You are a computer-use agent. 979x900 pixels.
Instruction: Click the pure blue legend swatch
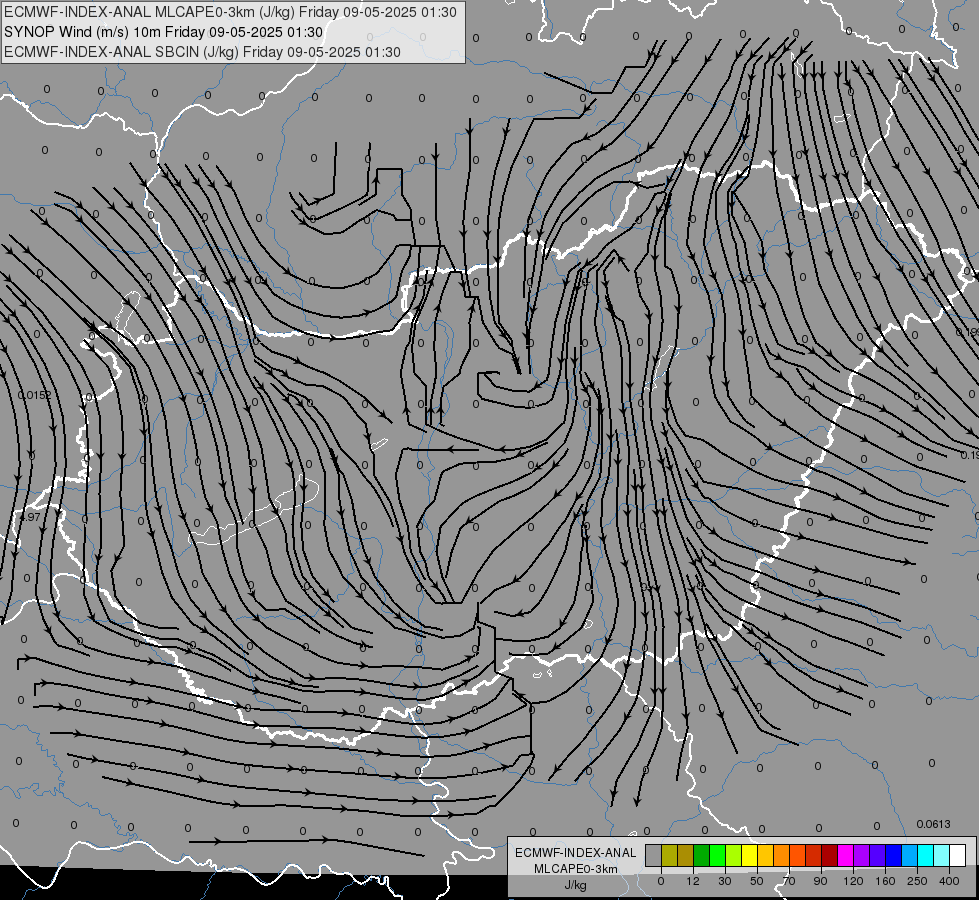(893, 855)
